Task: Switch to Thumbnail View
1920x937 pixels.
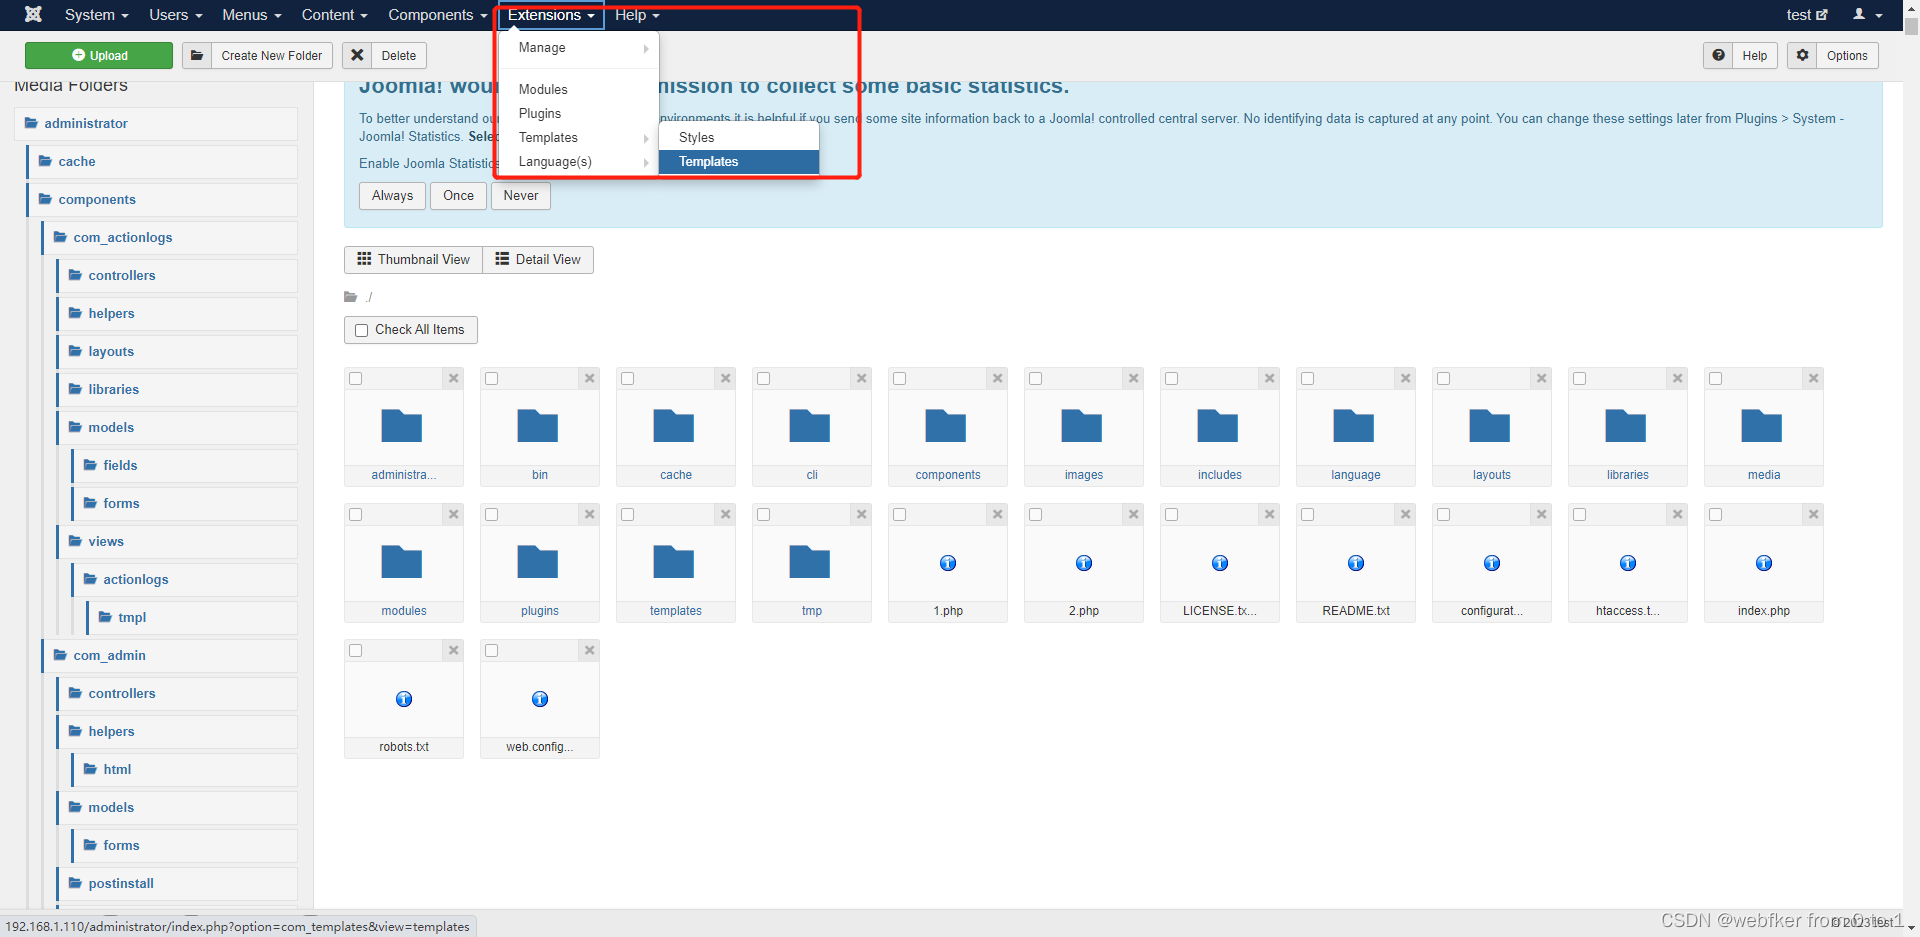Action: 413,260
